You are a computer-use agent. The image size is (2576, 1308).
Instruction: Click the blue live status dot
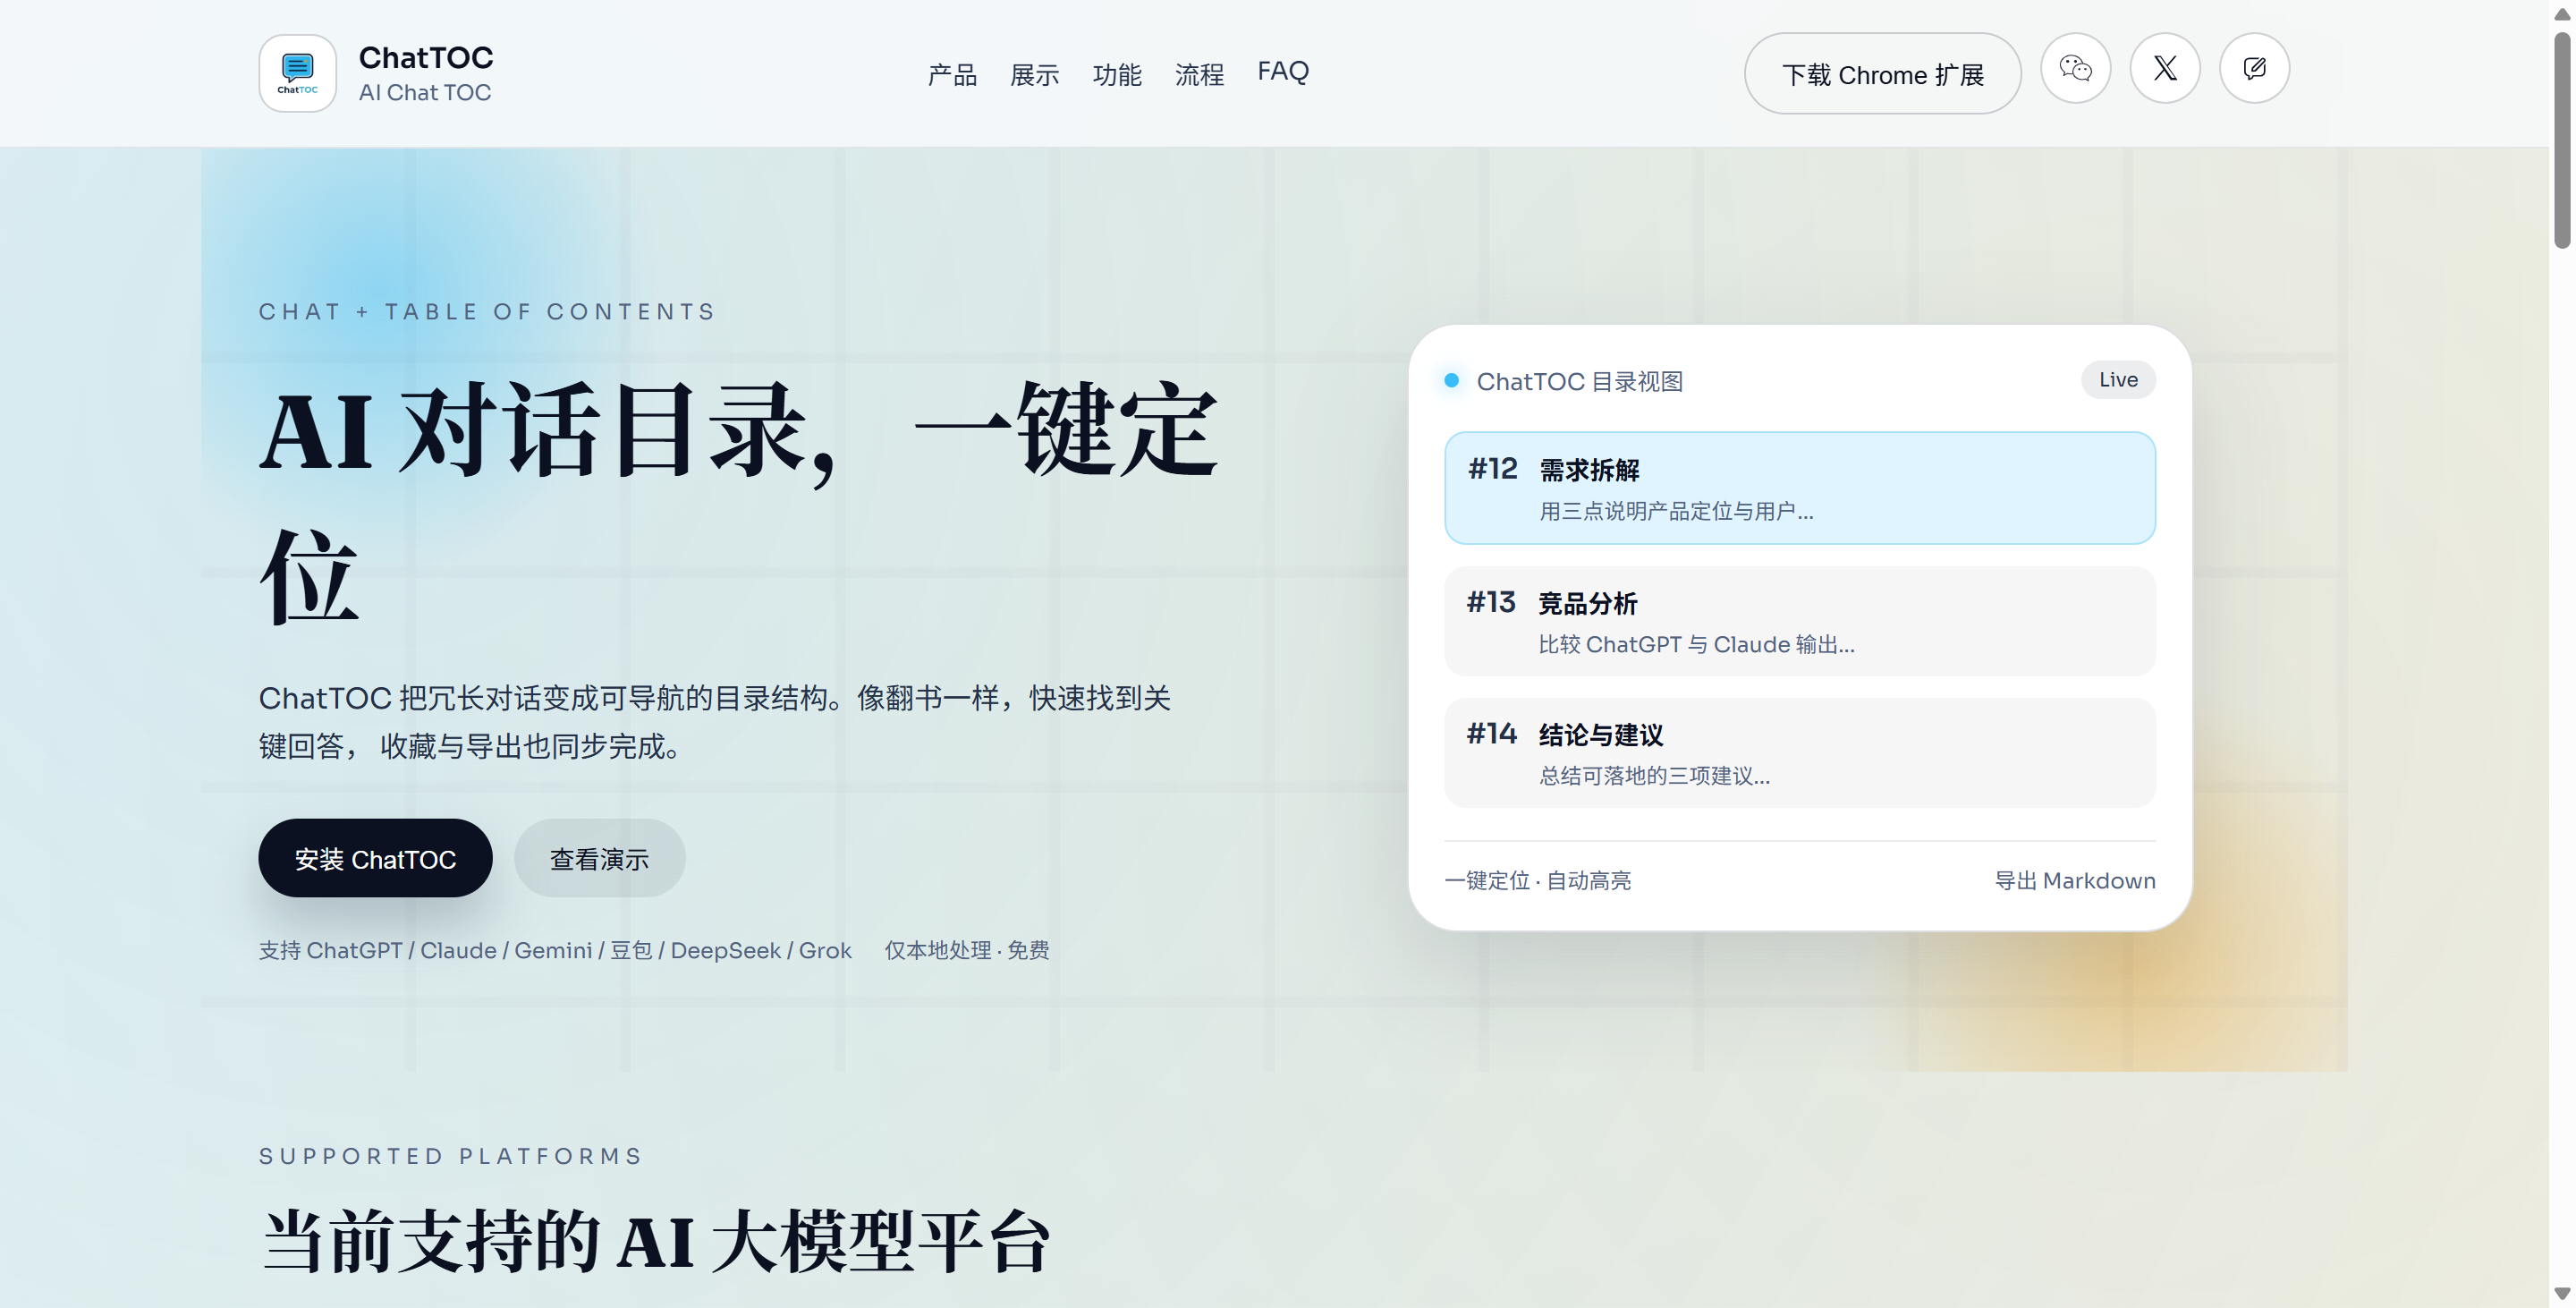1451,381
